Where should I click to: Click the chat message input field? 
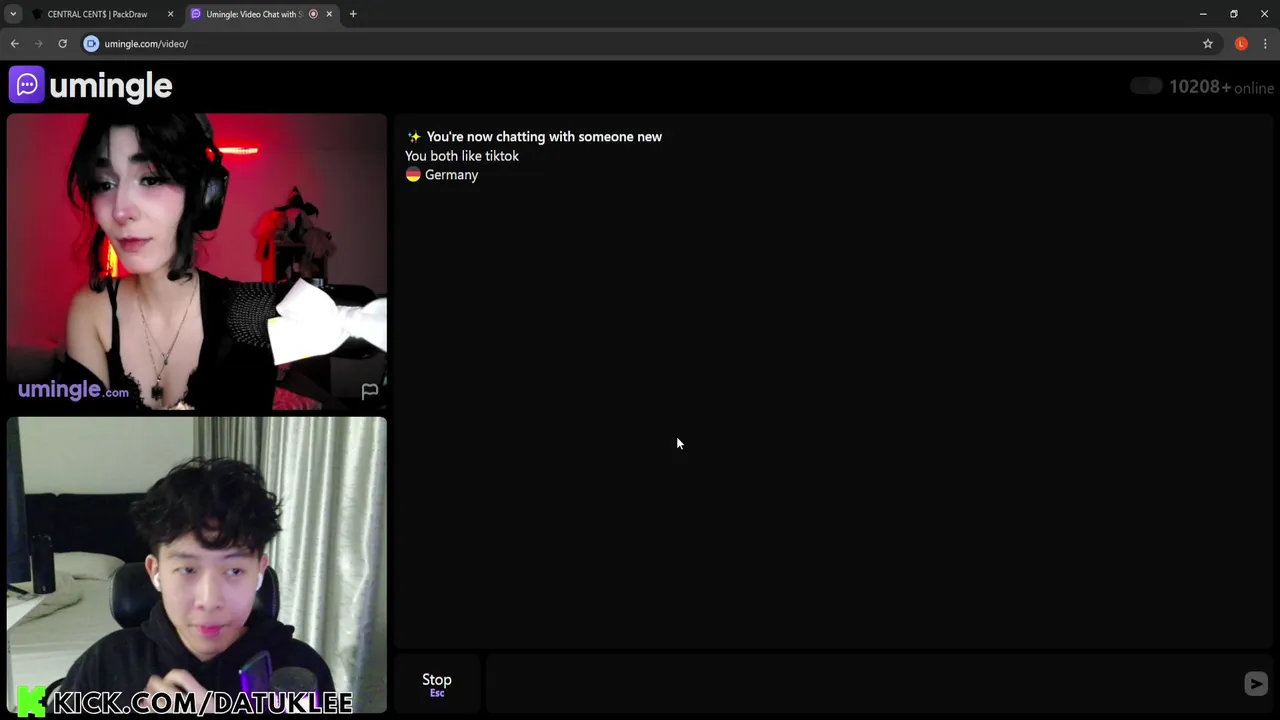[862, 684]
